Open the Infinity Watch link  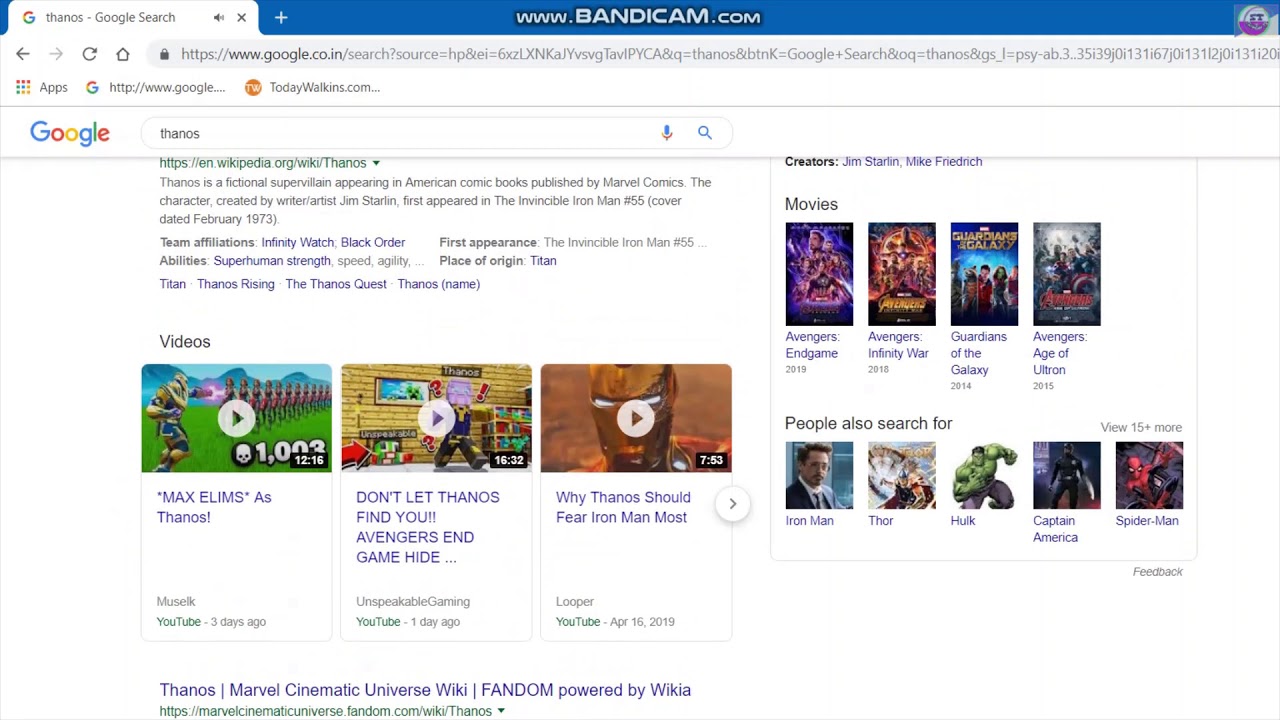[x=297, y=242]
